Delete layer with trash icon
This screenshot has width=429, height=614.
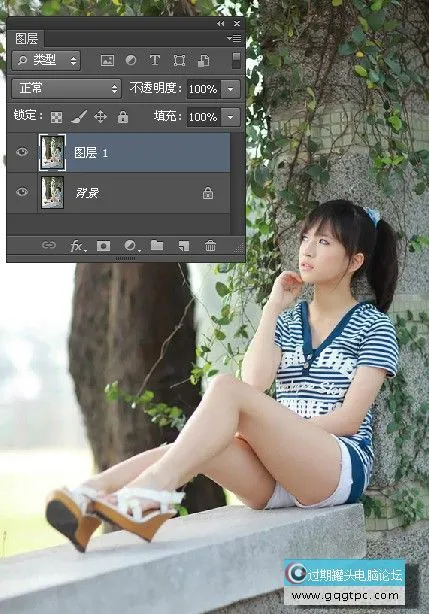click(x=210, y=246)
